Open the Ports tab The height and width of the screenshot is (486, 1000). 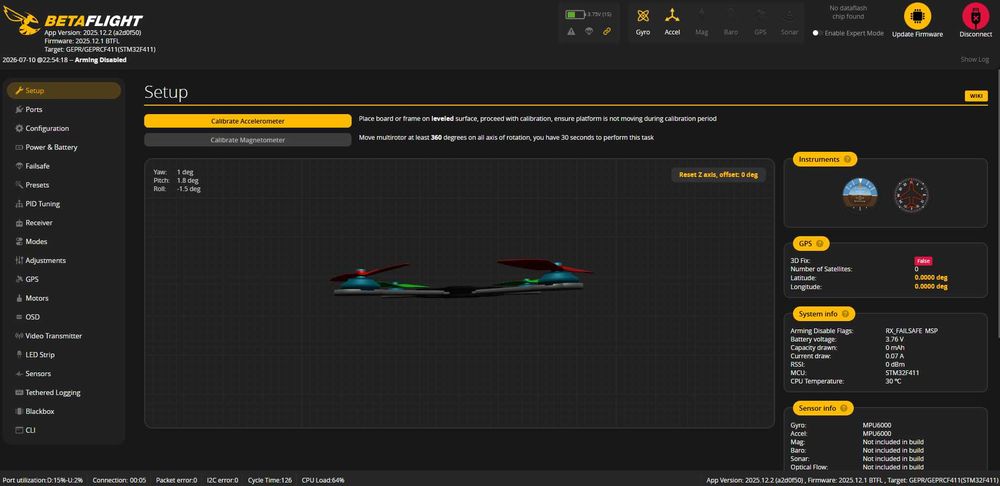(x=64, y=110)
